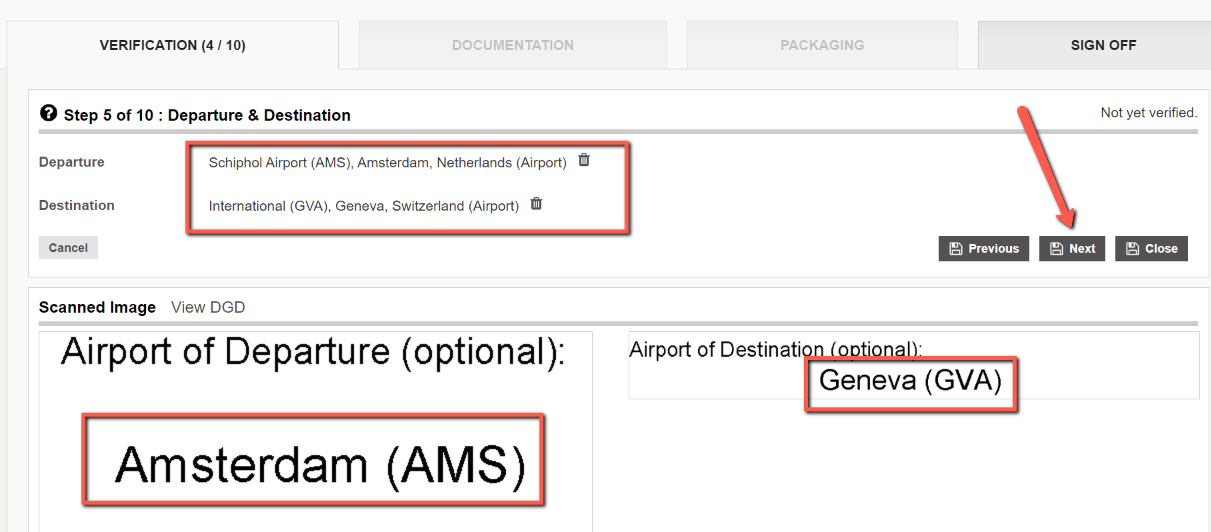Delete the Schiphol Airport departure entry
1211x532 pixels.
(584, 160)
